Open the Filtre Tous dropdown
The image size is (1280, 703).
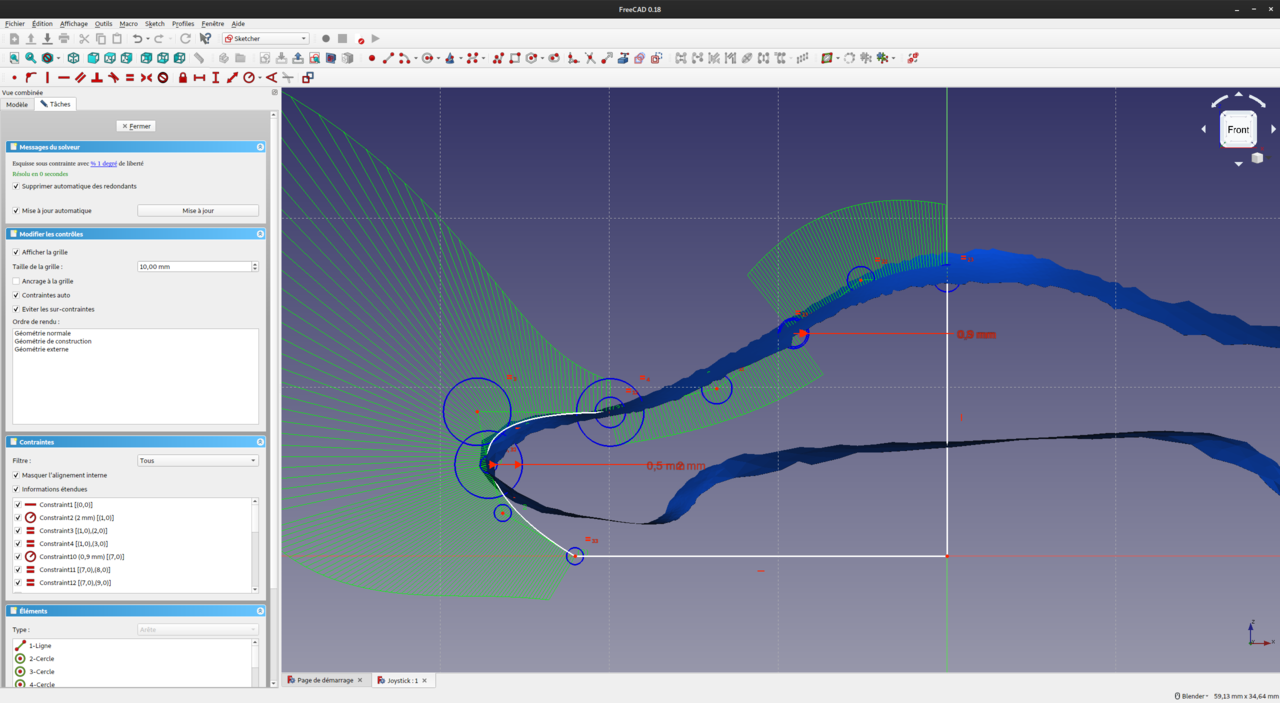(x=198, y=461)
